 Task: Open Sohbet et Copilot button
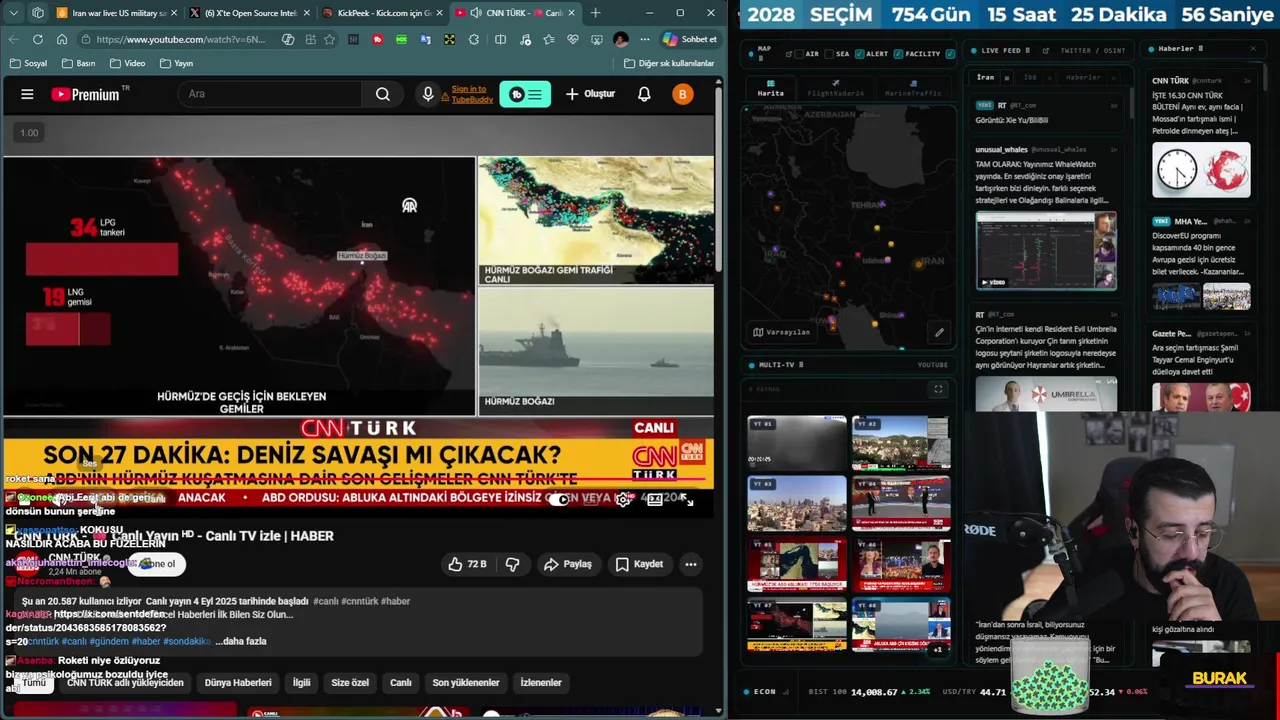[x=690, y=39]
